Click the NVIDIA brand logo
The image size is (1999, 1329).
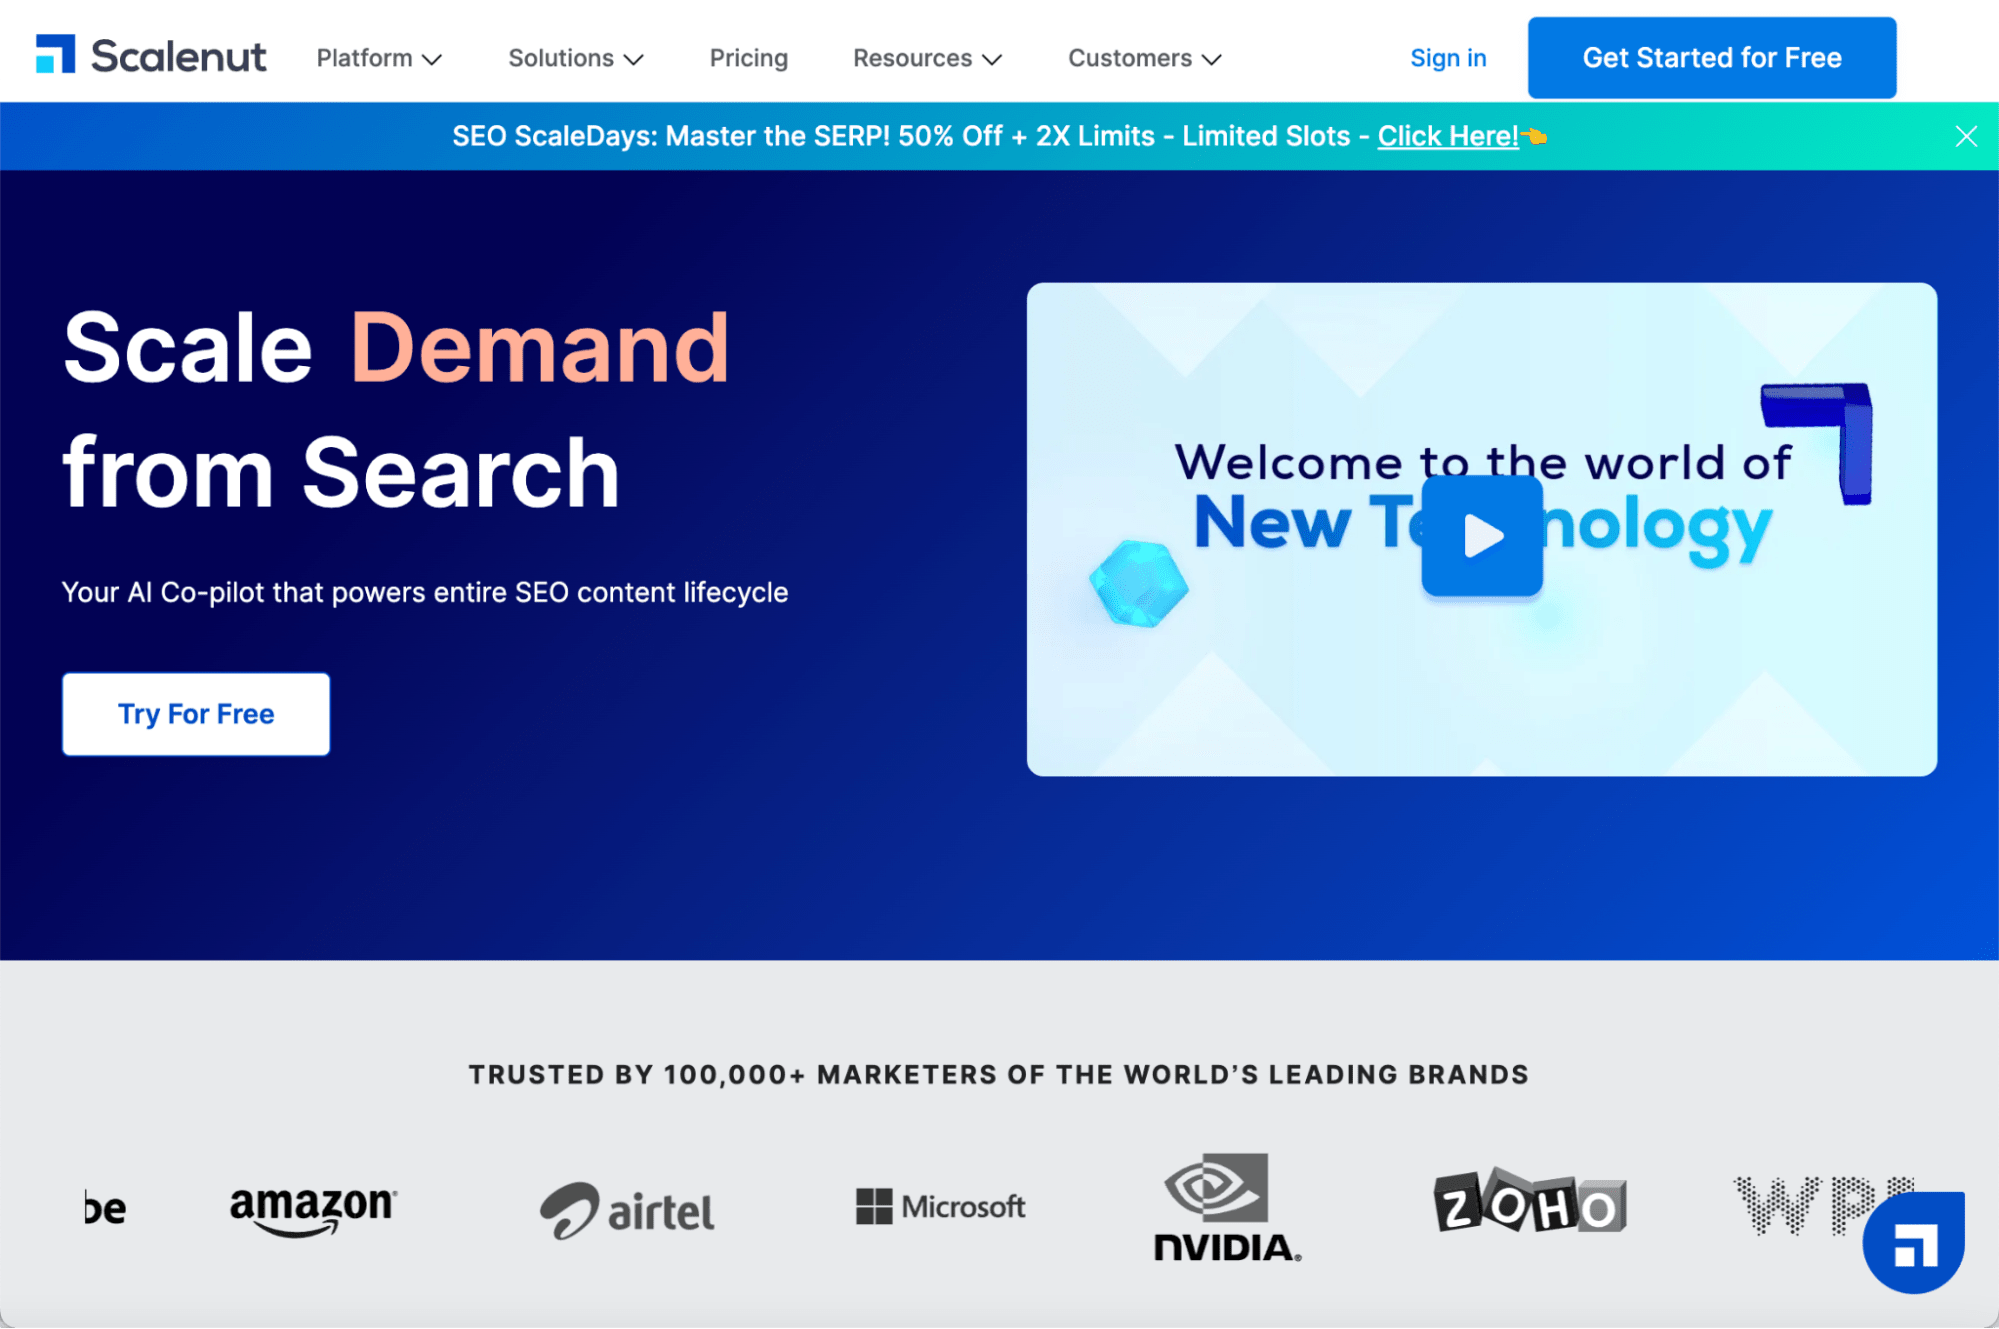(x=1227, y=1207)
